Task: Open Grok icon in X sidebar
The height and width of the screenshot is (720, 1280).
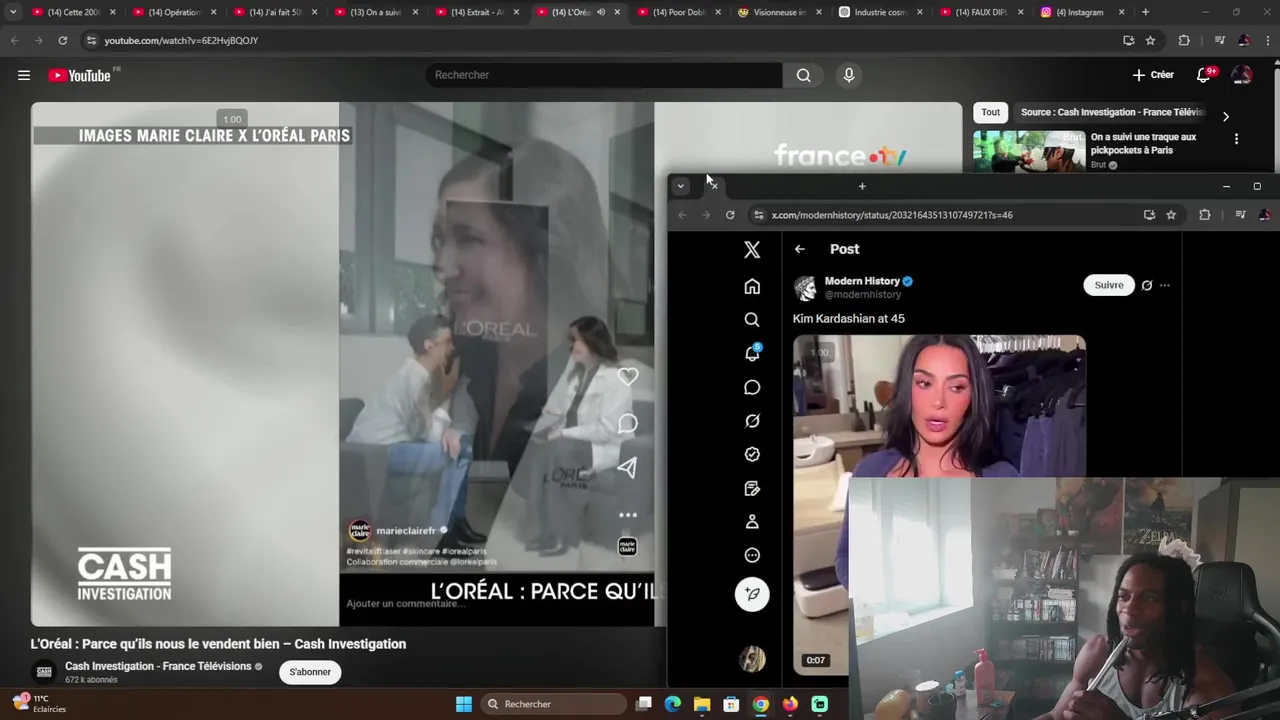Action: coord(752,421)
